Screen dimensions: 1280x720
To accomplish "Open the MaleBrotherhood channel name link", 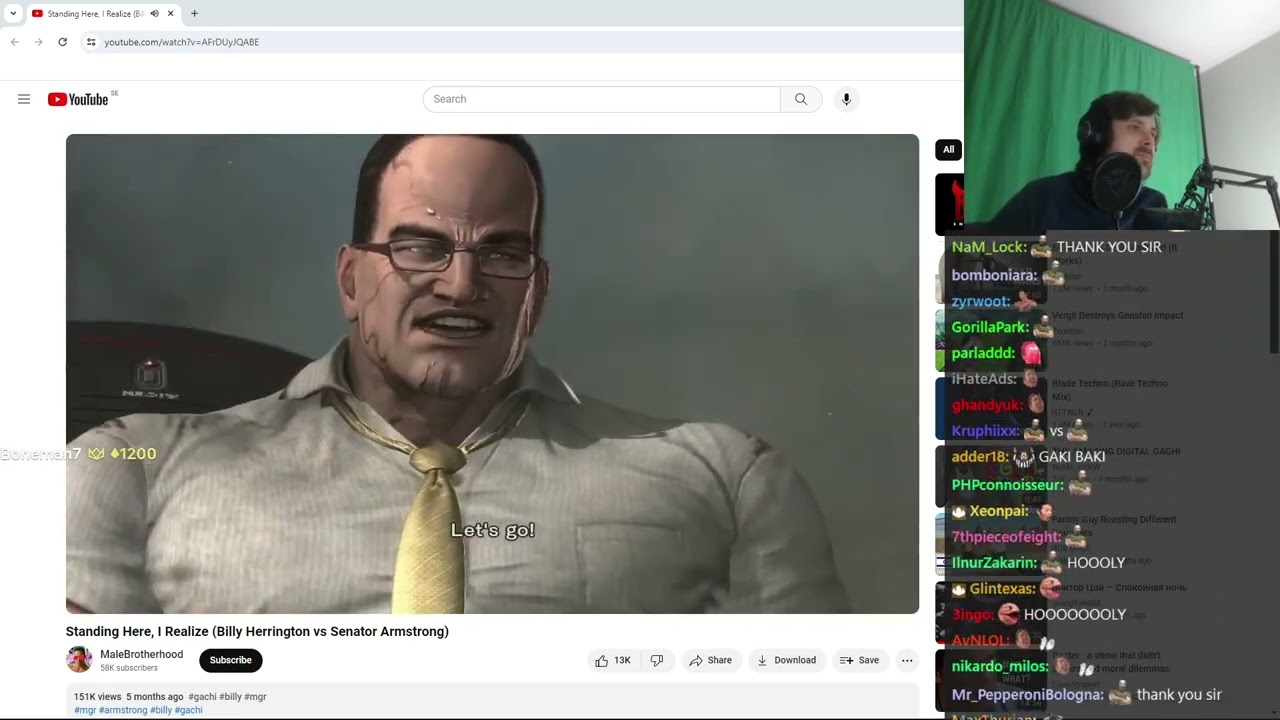I will click(x=141, y=654).
